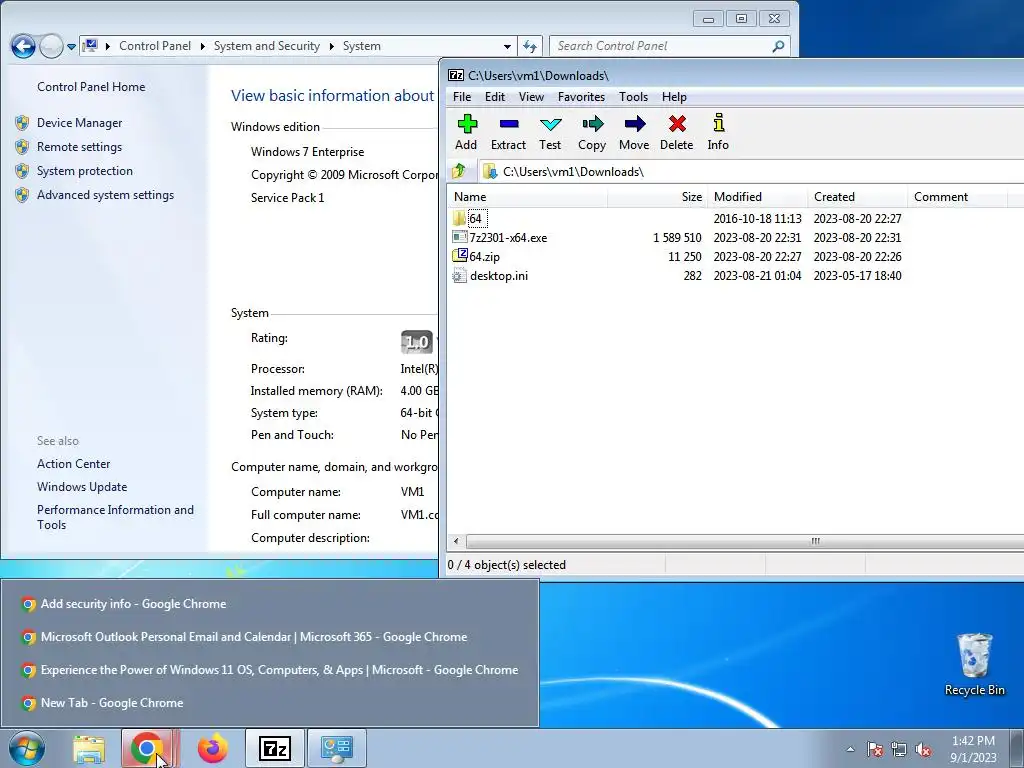The width and height of the screenshot is (1024, 768).
Task: Sort 7-Zip list by Name column
Action: click(x=528, y=197)
